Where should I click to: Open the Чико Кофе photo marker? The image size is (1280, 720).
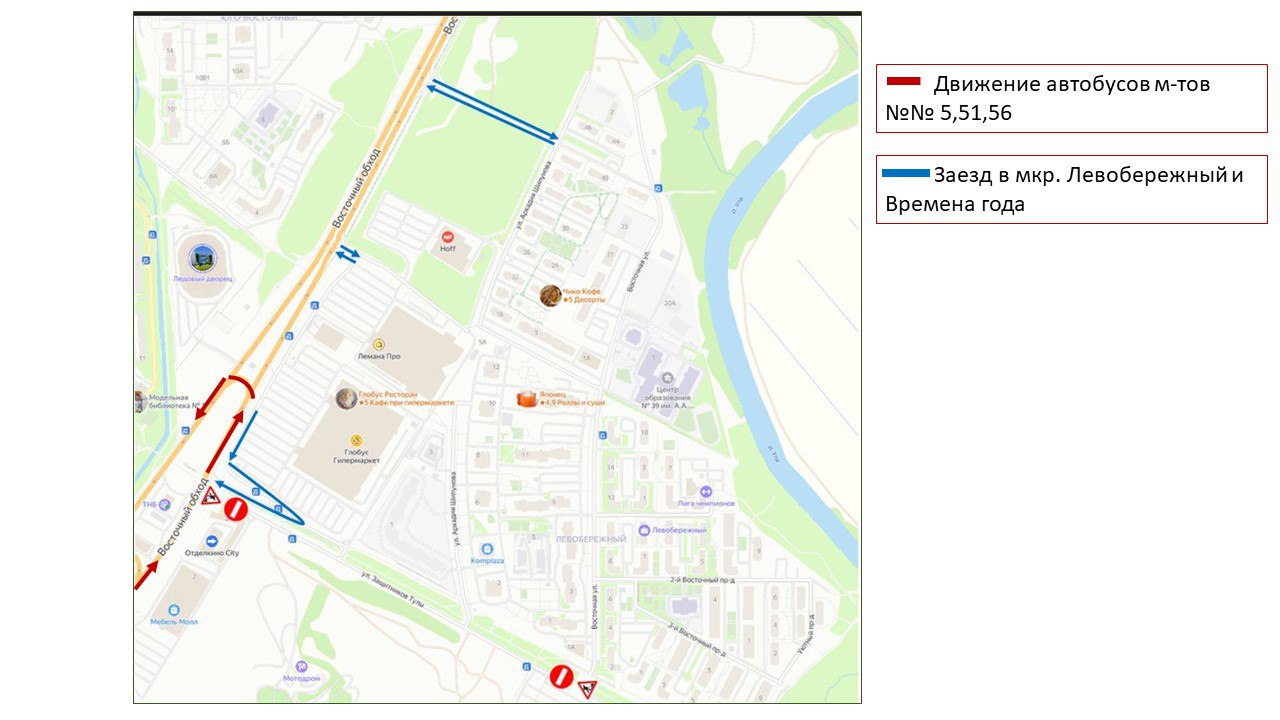(x=550, y=295)
